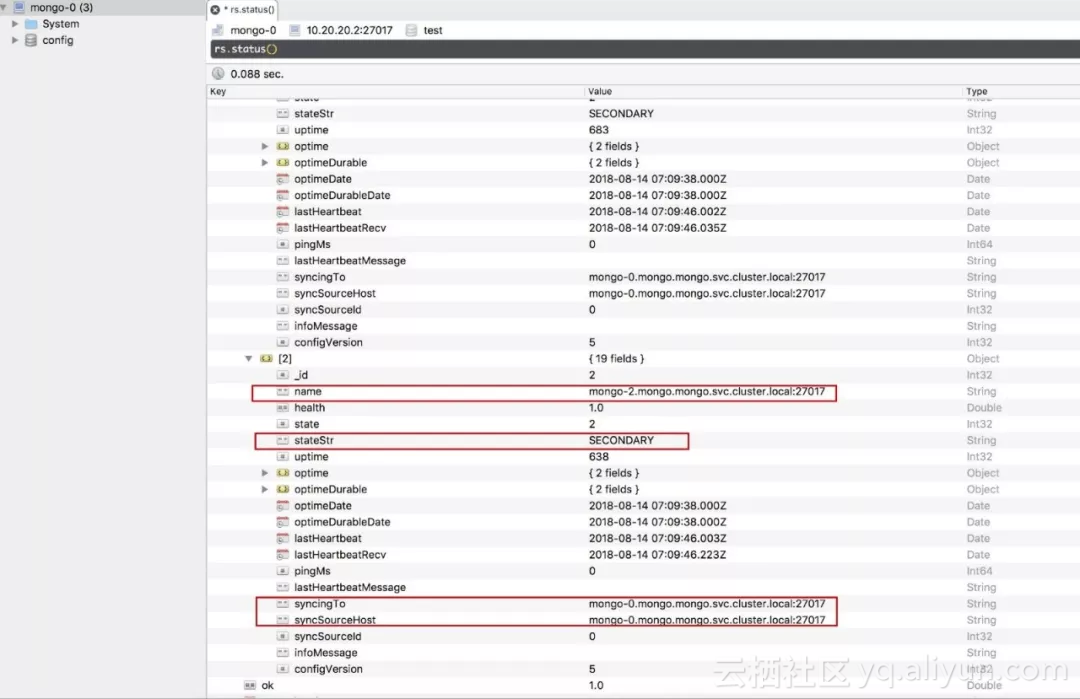The image size is (1080, 699).
Task: Click the object icon of optime under member [2]
Action: (282, 472)
